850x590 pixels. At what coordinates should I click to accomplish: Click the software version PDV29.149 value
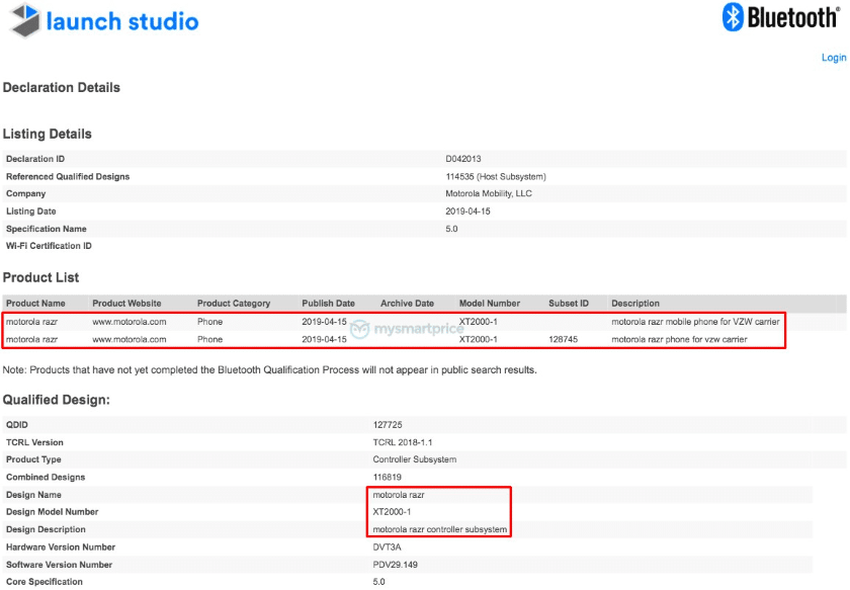point(396,565)
